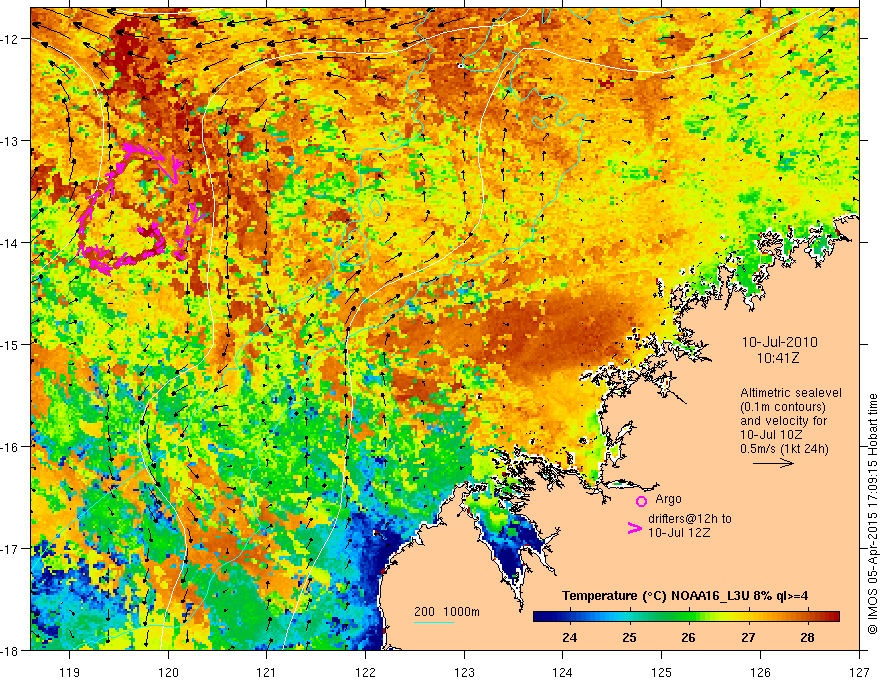Viewport: 880px width, 680px height.
Task: Click the longitude axis label '120'
Action: (168, 672)
